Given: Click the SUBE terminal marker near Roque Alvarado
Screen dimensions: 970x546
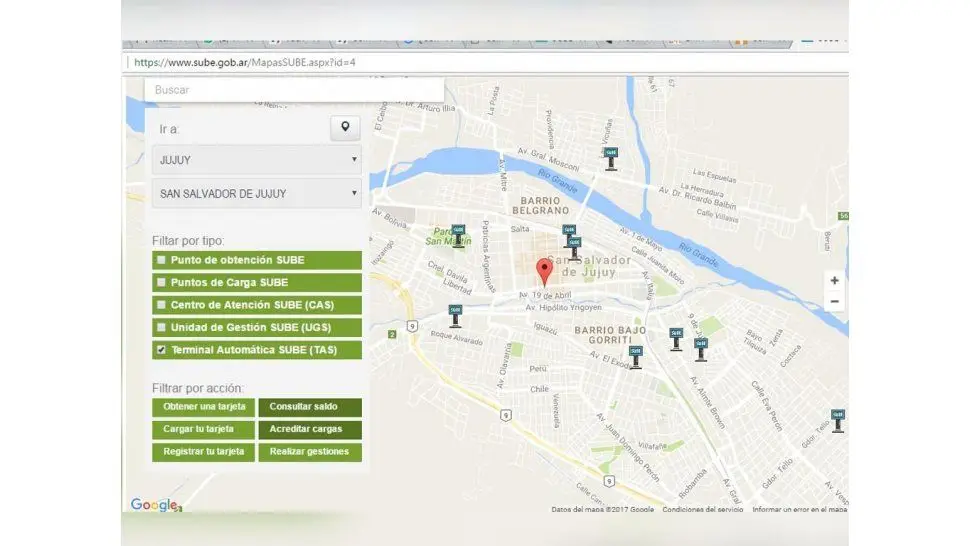Looking at the screenshot, I should coord(455,316).
